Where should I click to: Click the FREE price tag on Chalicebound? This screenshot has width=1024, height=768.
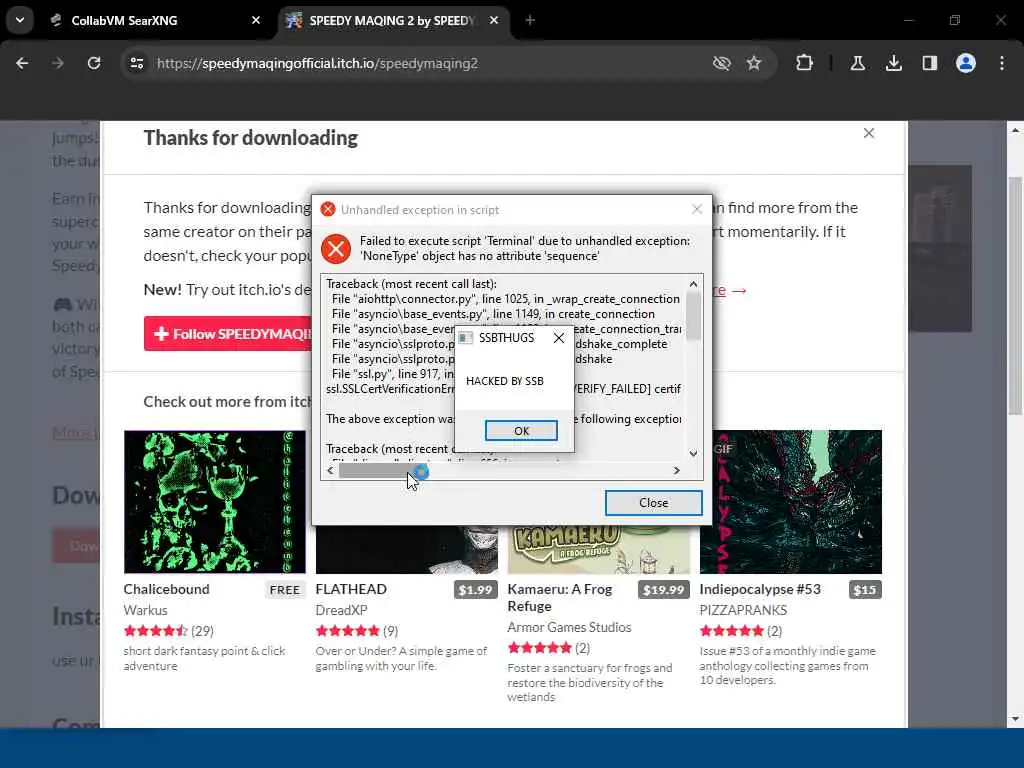point(285,590)
